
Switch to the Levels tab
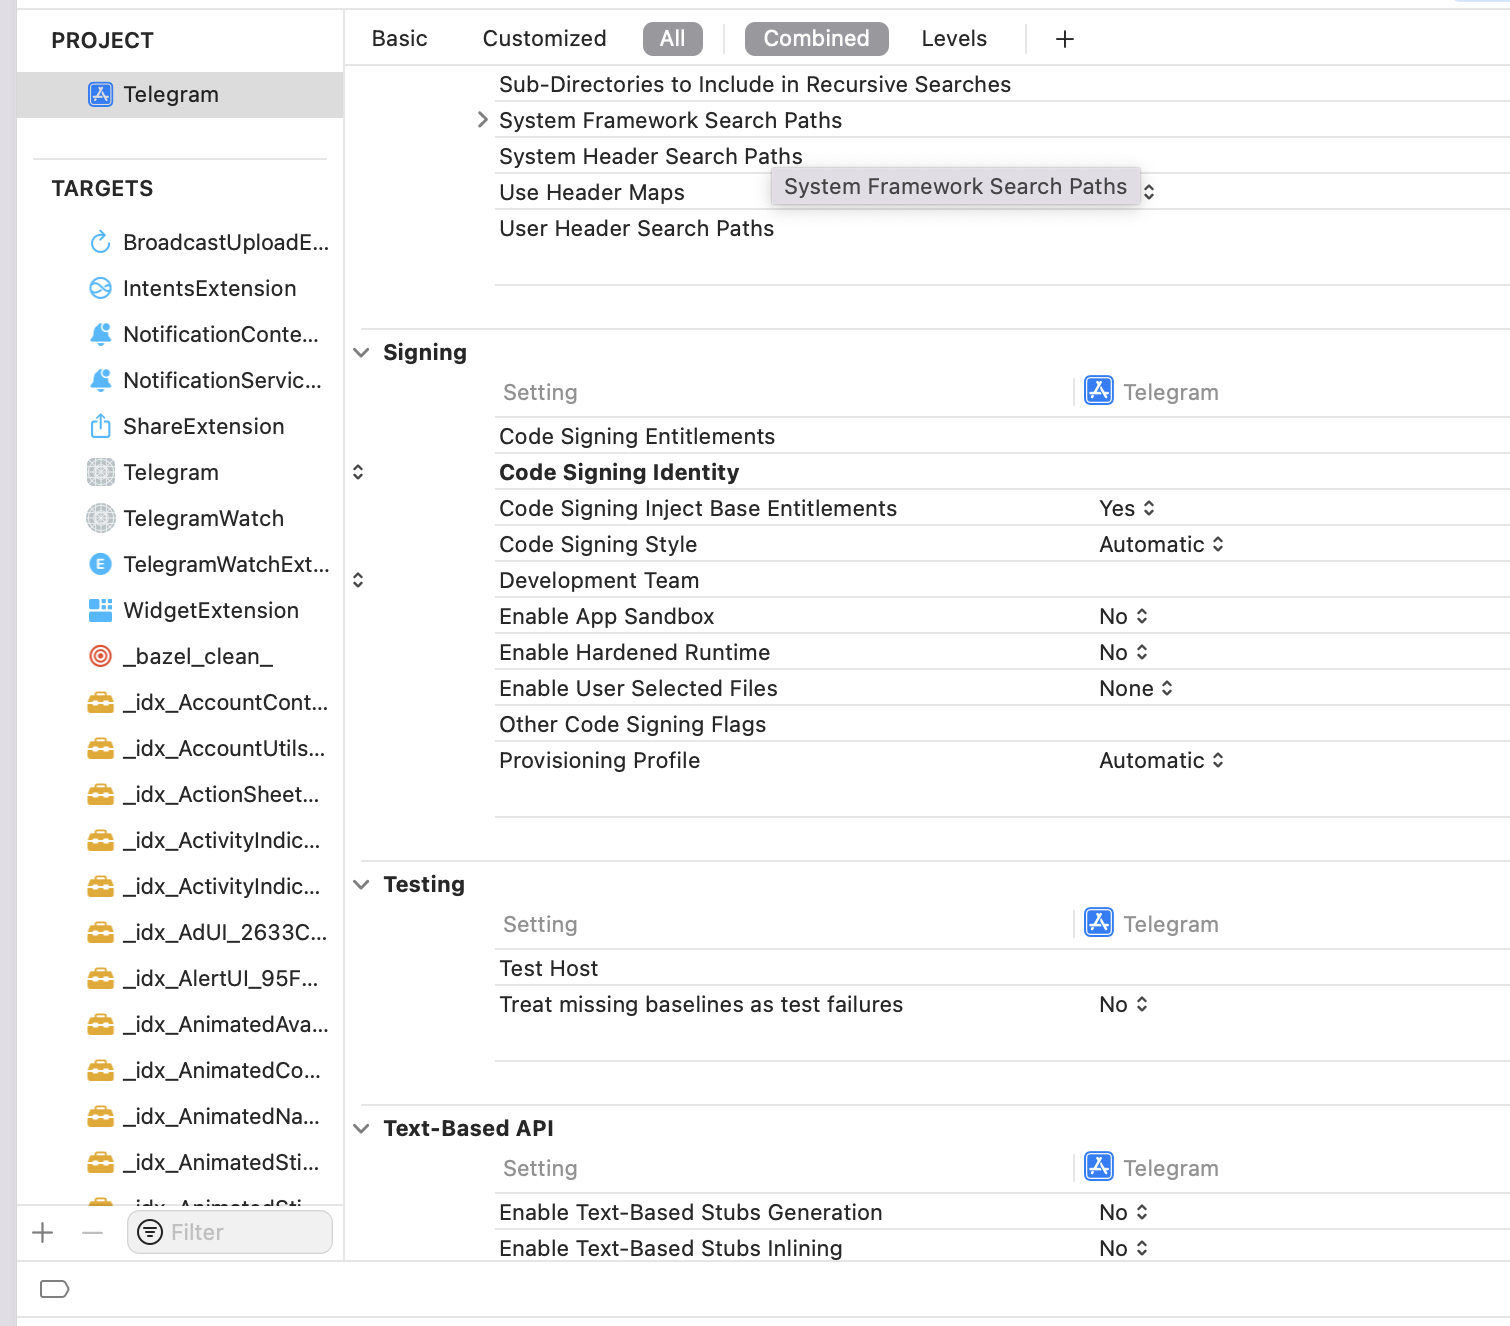click(953, 38)
